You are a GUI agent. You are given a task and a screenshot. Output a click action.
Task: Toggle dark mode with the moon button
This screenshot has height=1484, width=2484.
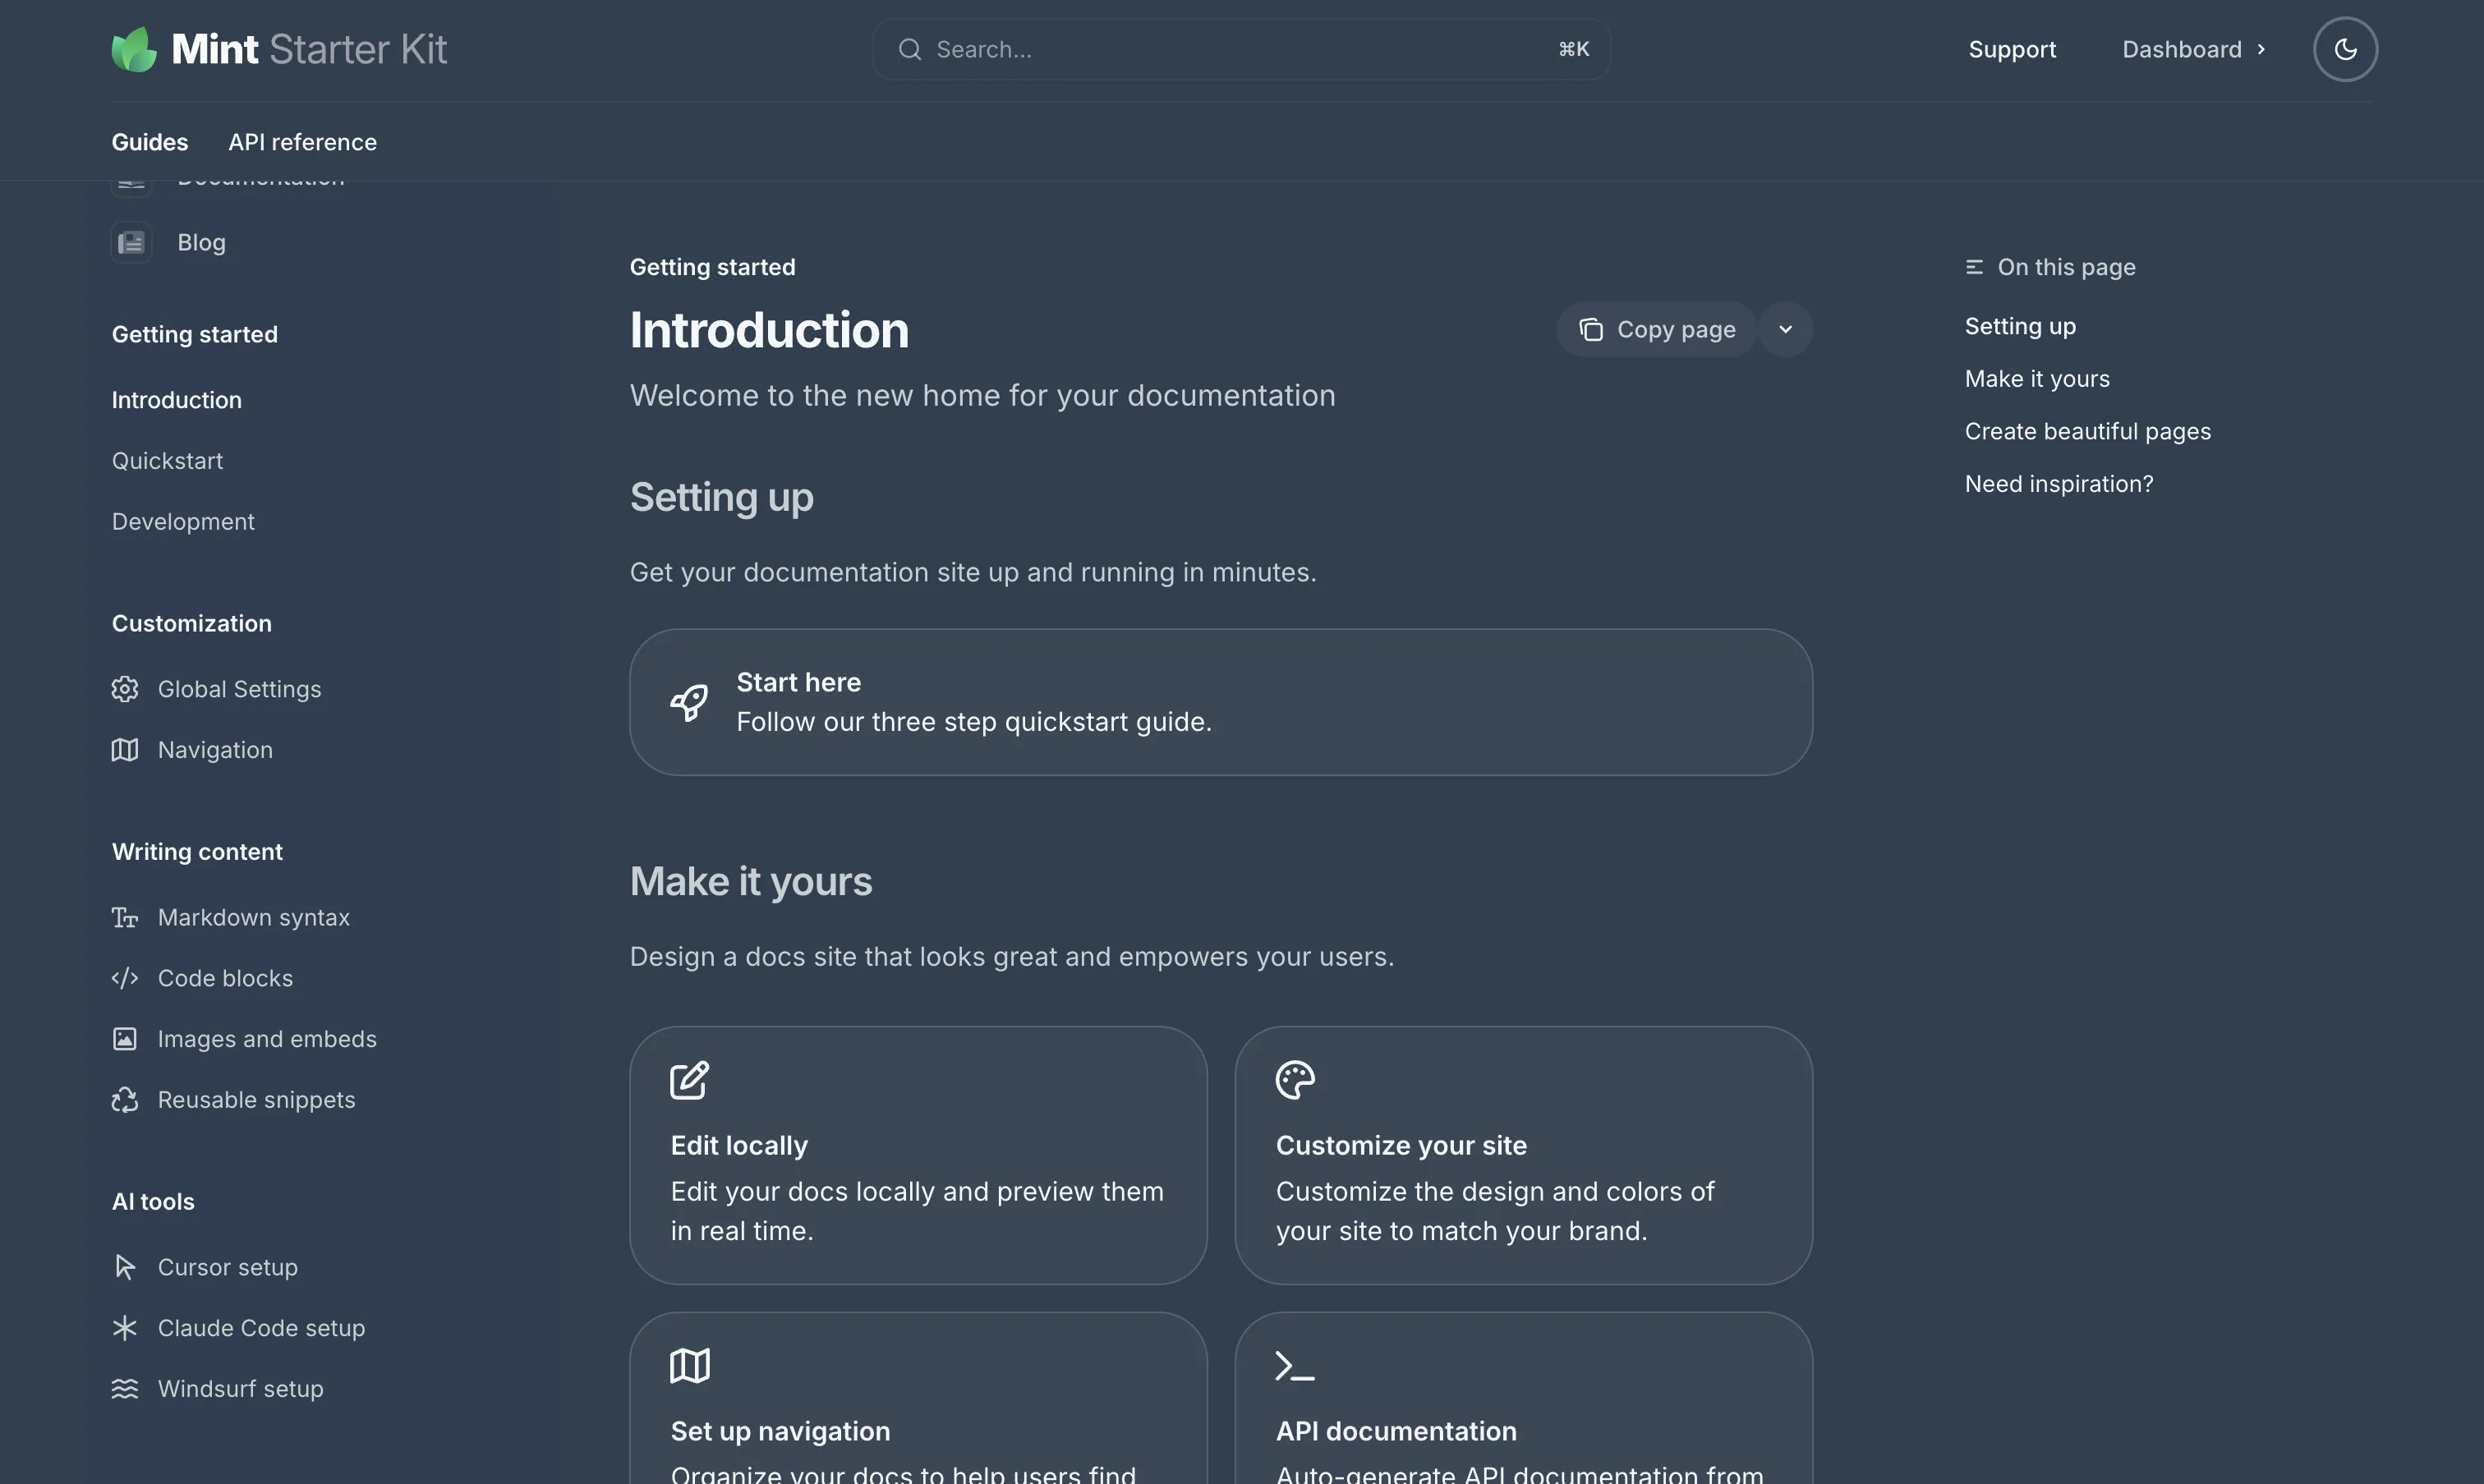tap(2345, 48)
